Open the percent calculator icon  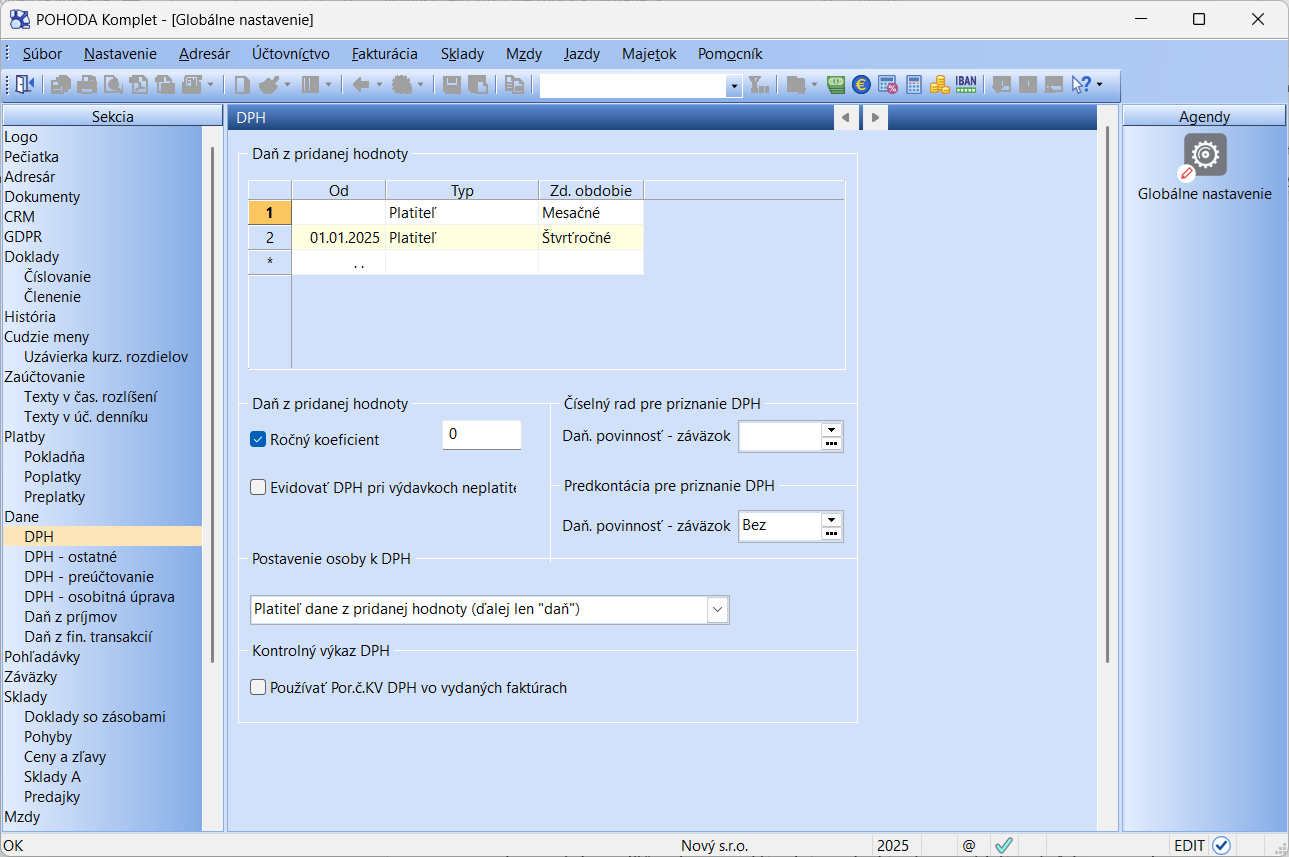click(x=887, y=85)
